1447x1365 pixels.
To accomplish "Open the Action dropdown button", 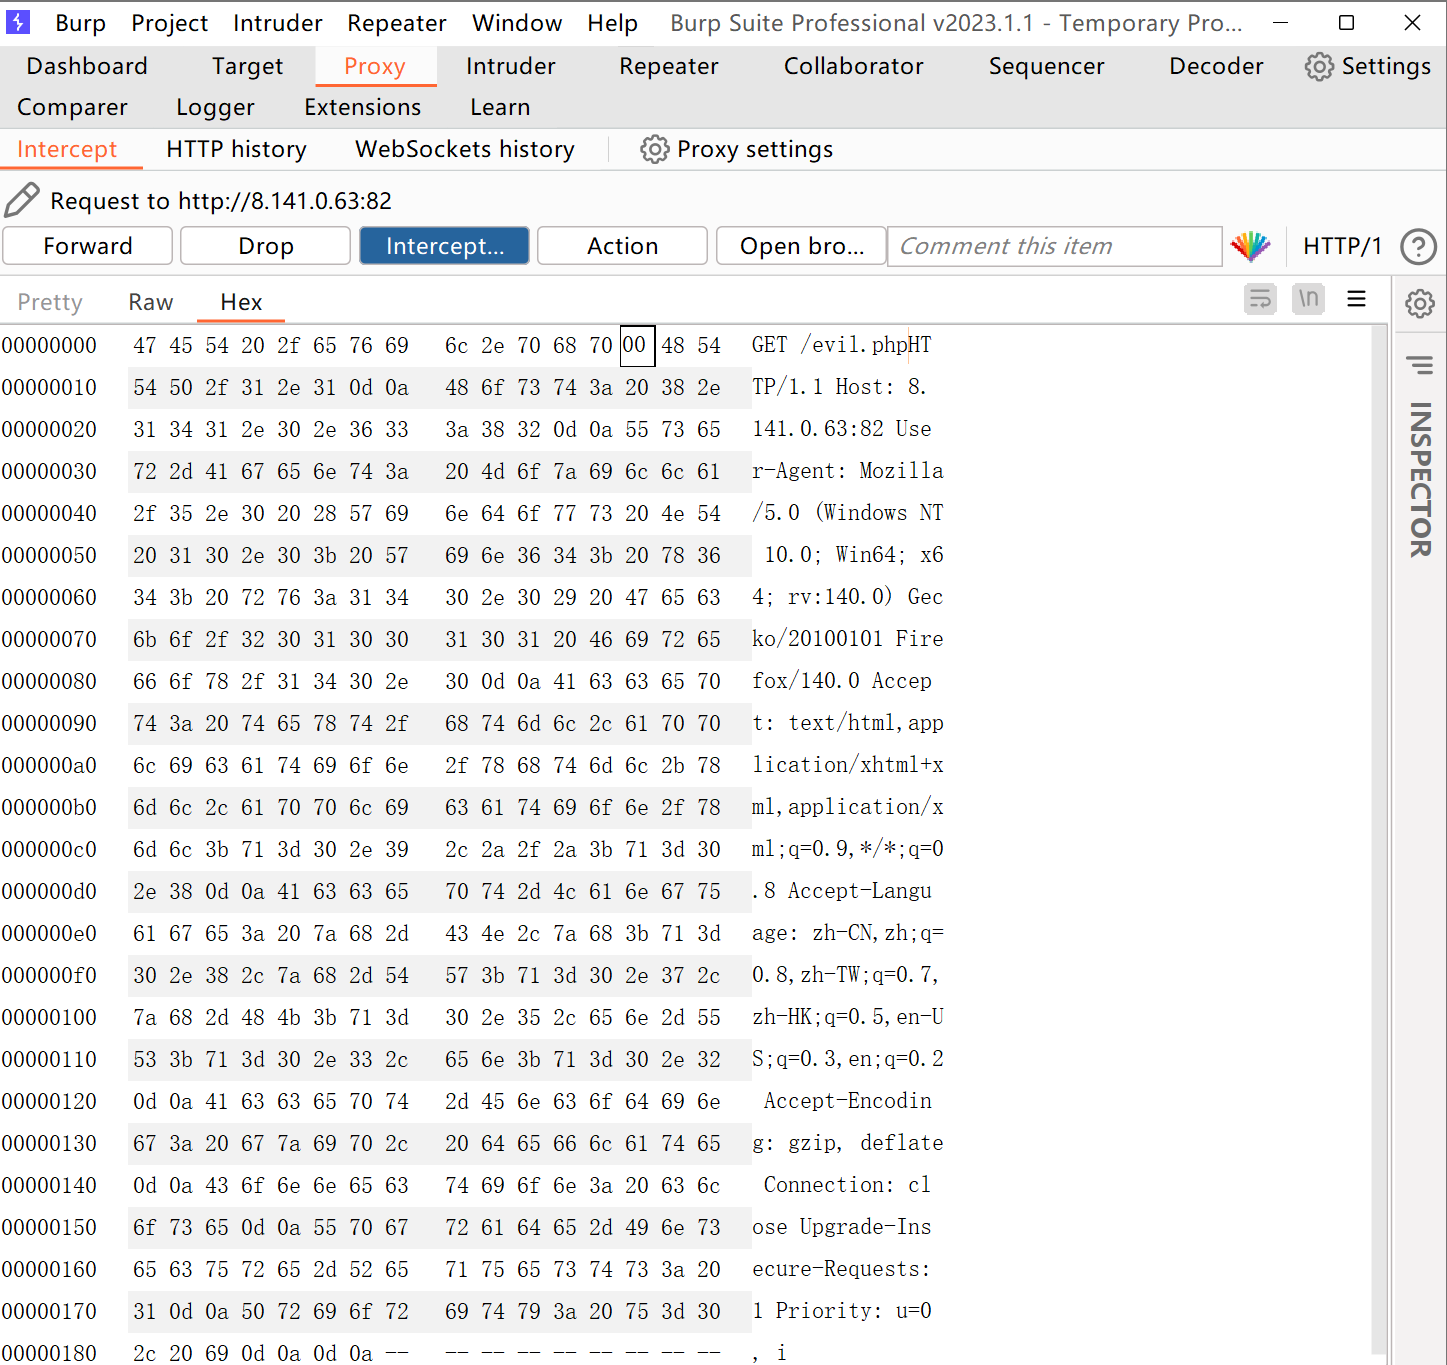I will click(x=622, y=246).
